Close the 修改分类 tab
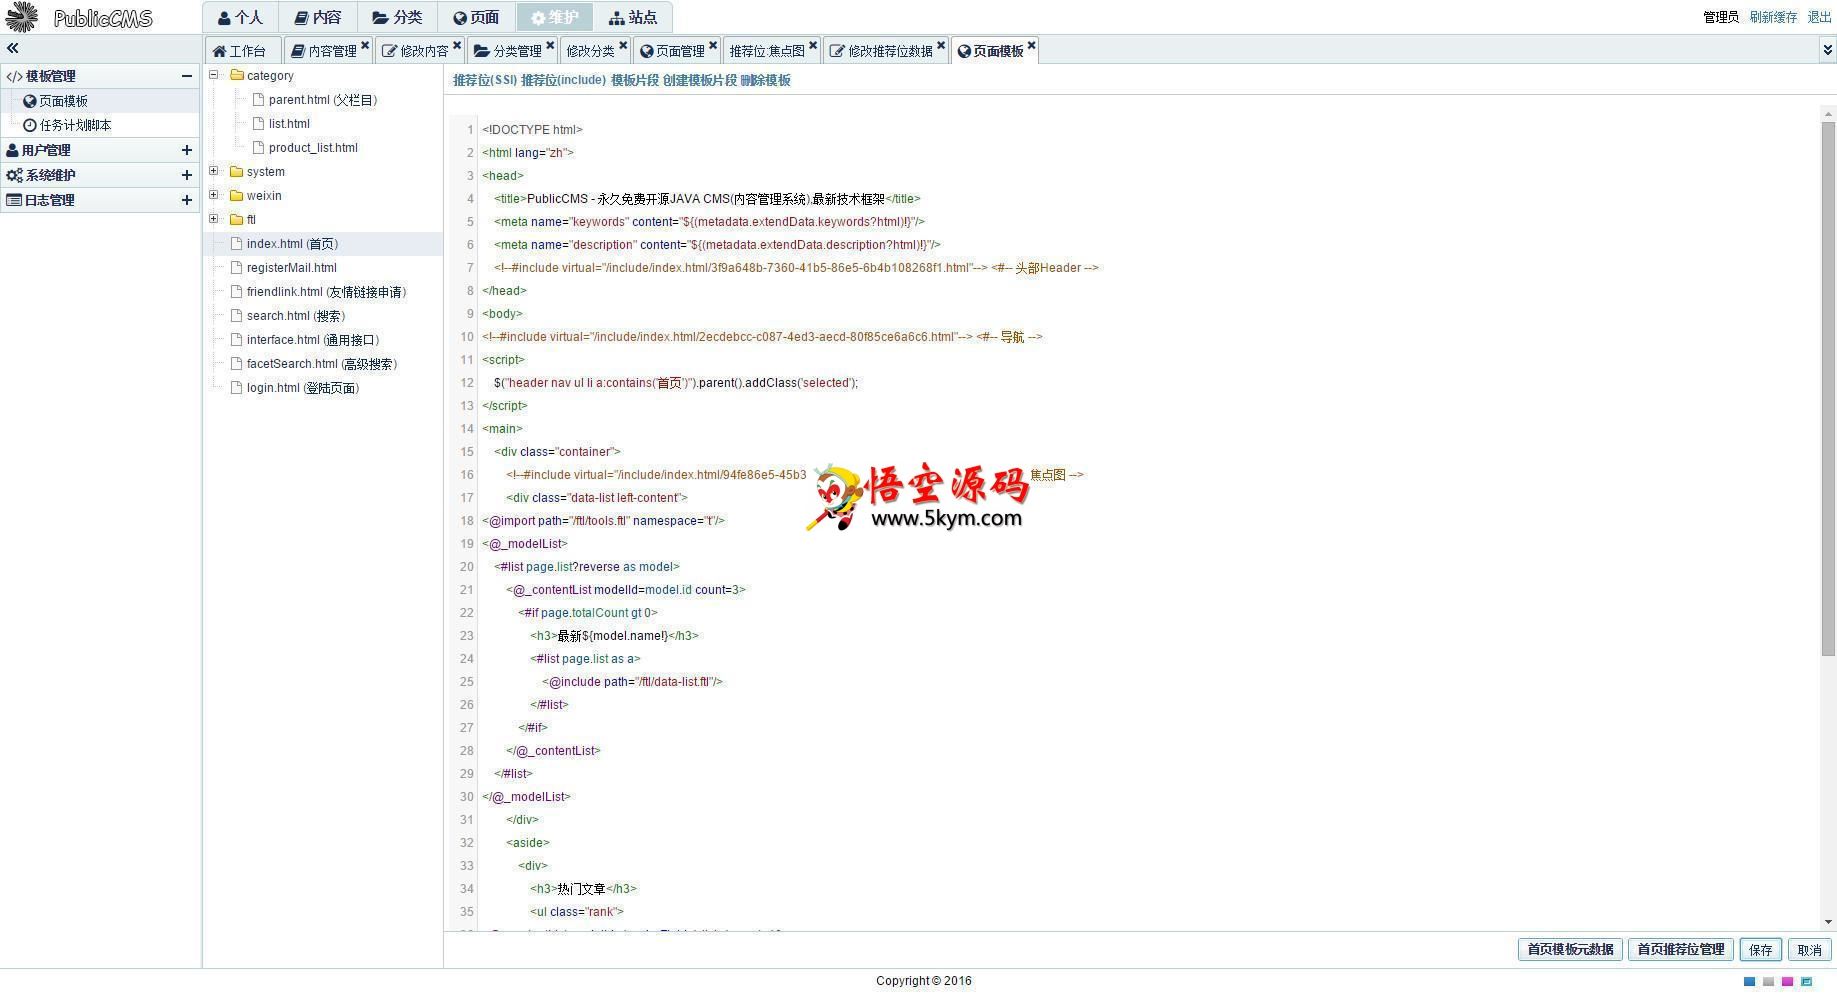 click(623, 45)
